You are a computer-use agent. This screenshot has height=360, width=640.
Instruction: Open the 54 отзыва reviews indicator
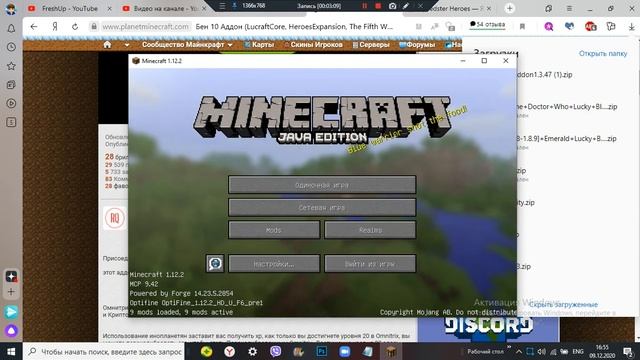click(x=487, y=24)
